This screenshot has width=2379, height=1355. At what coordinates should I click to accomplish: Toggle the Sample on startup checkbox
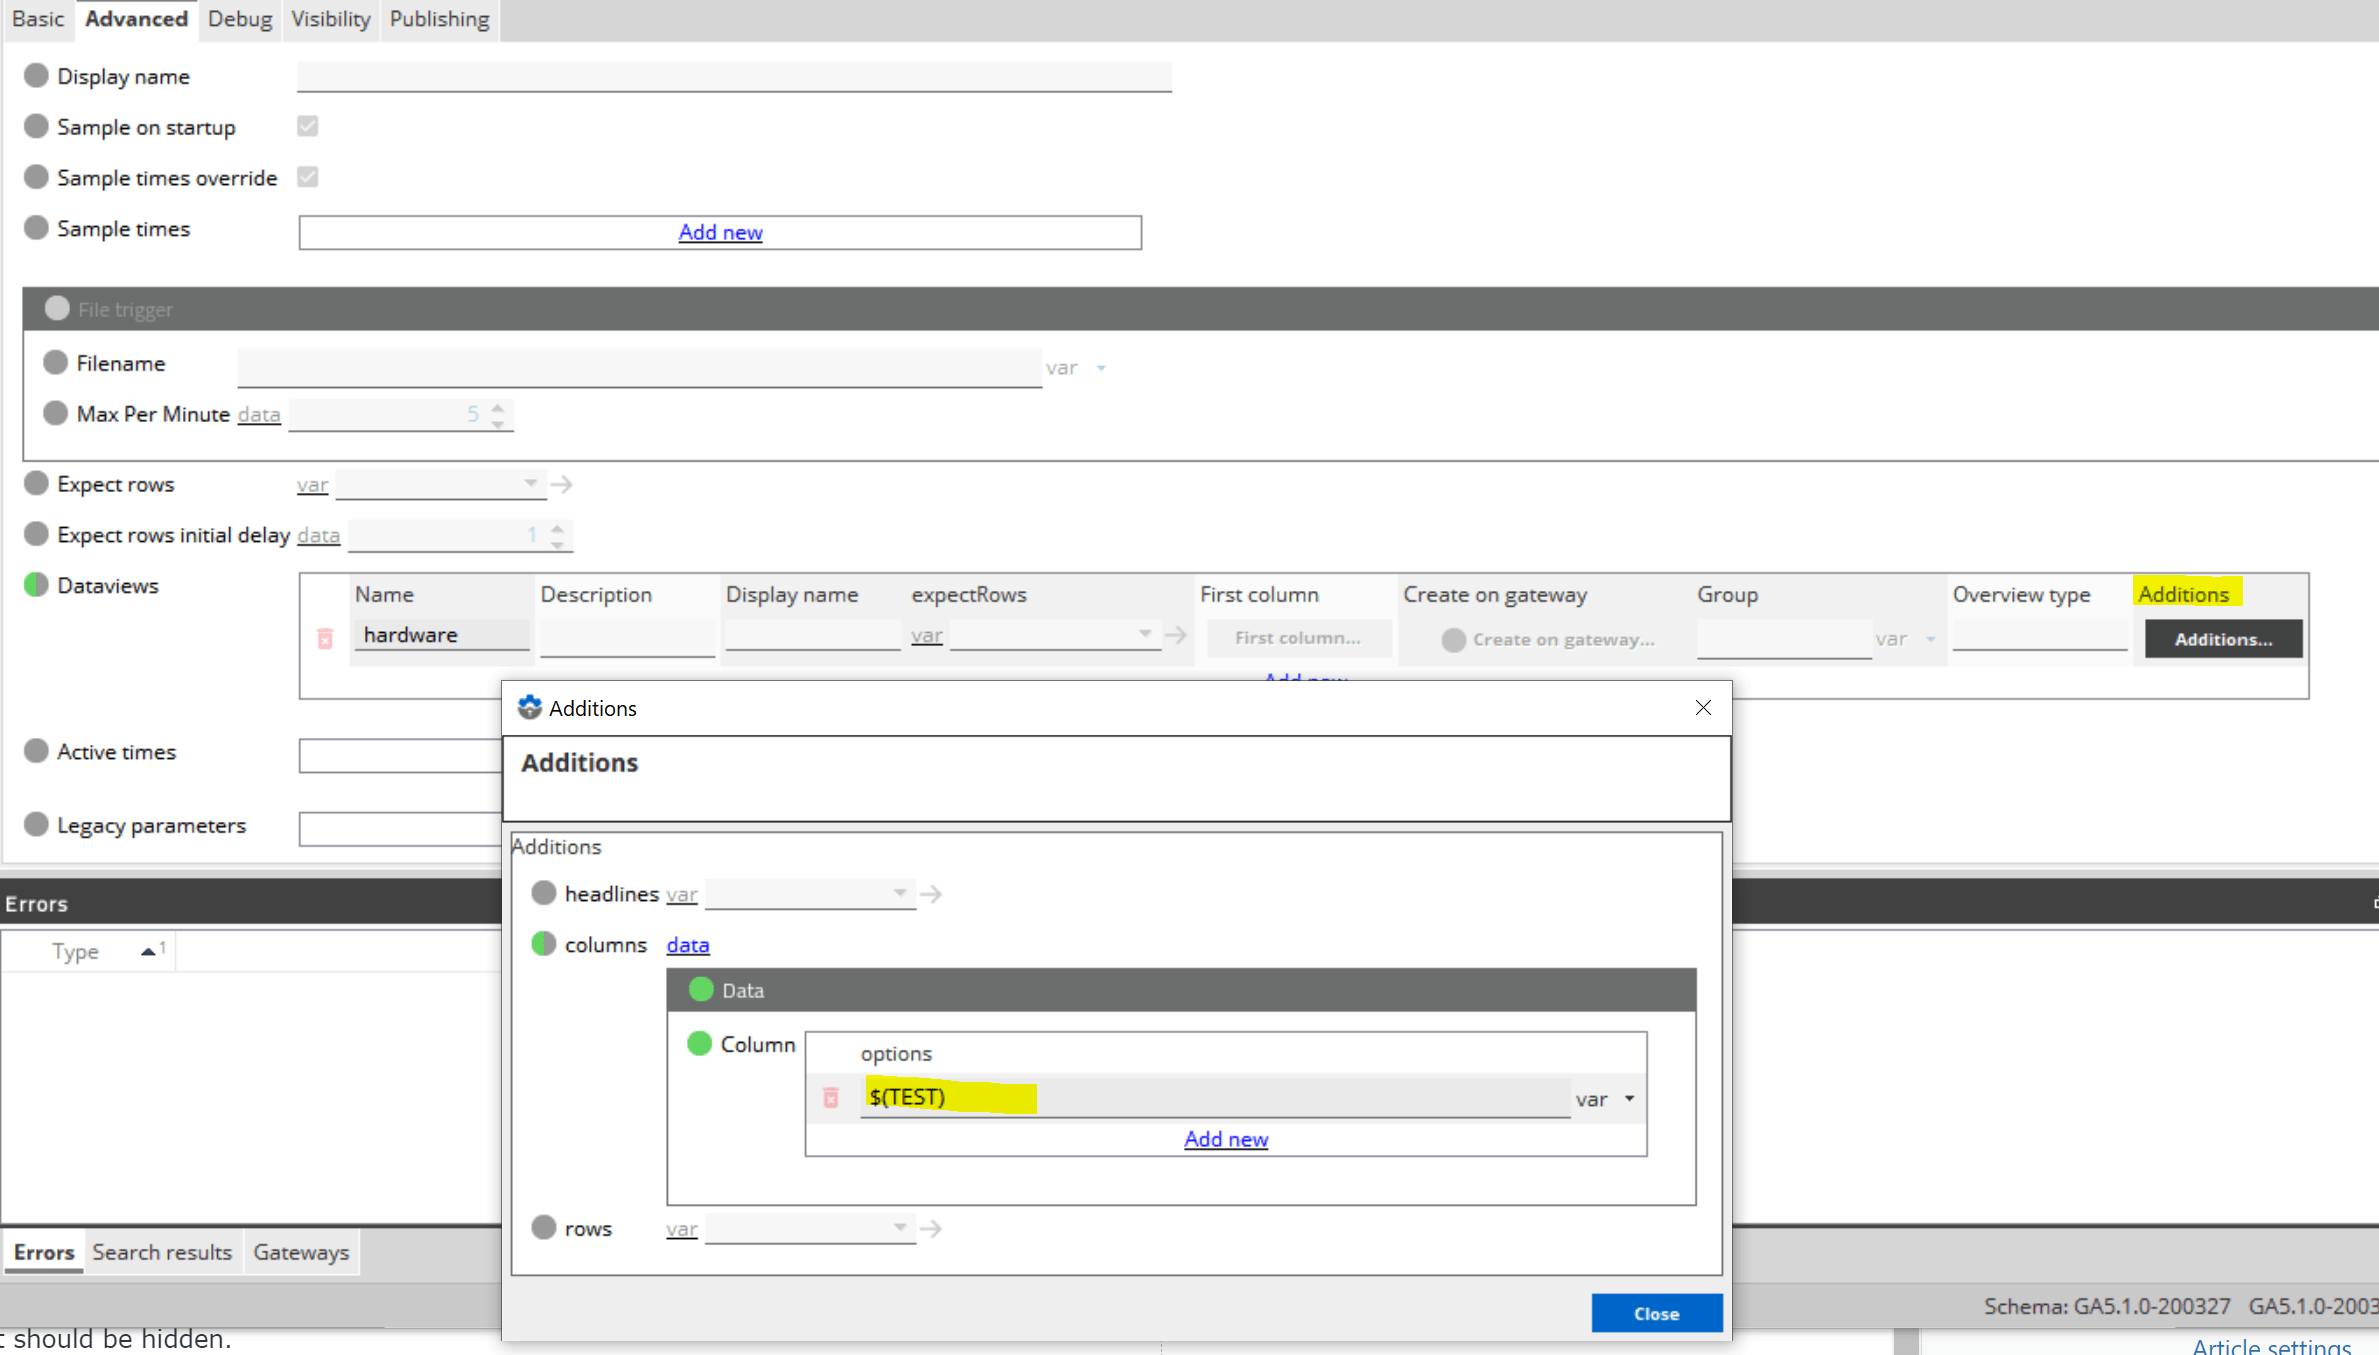coord(308,126)
